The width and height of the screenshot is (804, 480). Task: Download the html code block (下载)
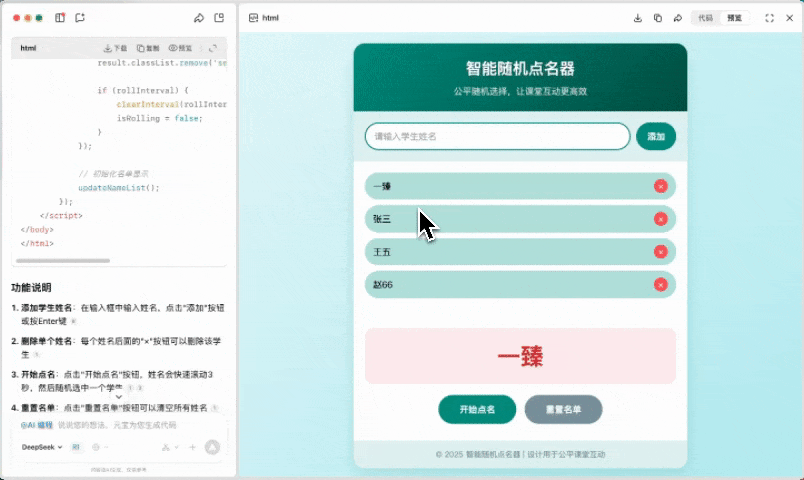[115, 48]
